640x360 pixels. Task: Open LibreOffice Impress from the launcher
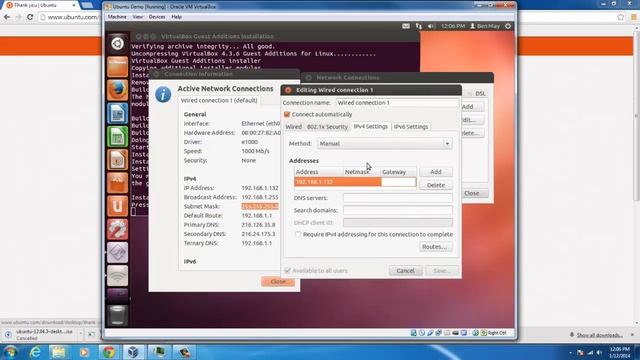click(x=118, y=160)
